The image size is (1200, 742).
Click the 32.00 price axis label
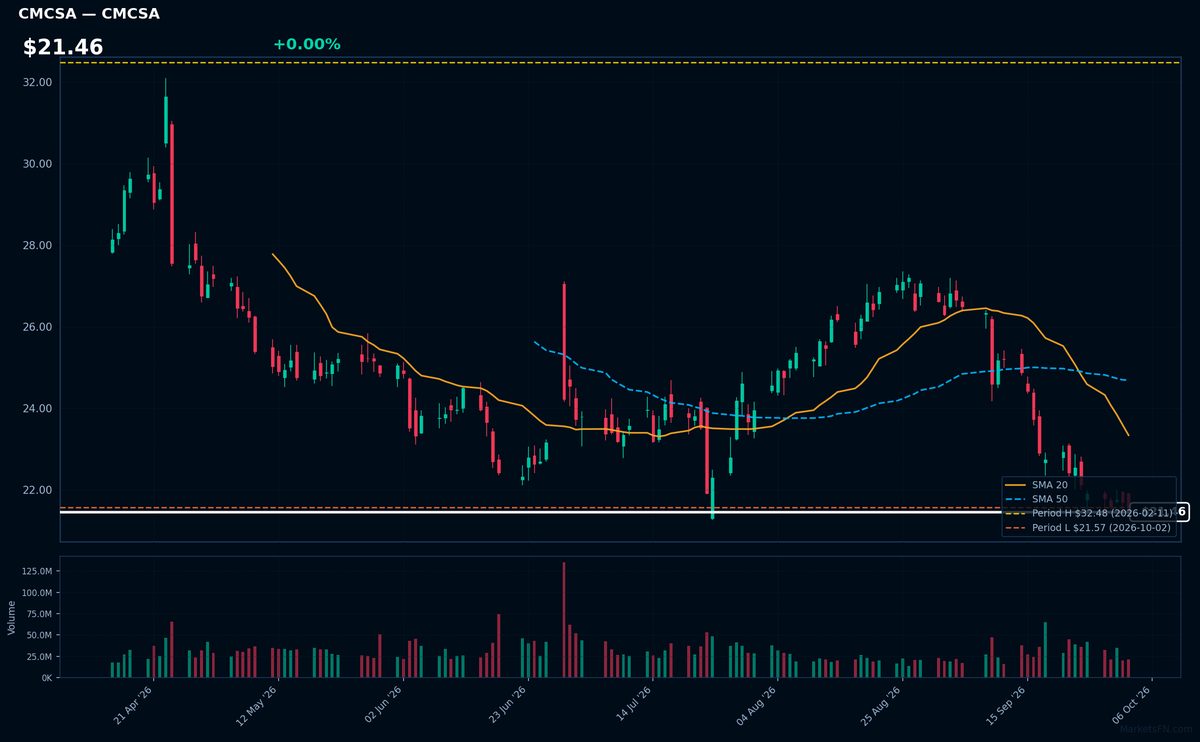[x=37, y=82]
